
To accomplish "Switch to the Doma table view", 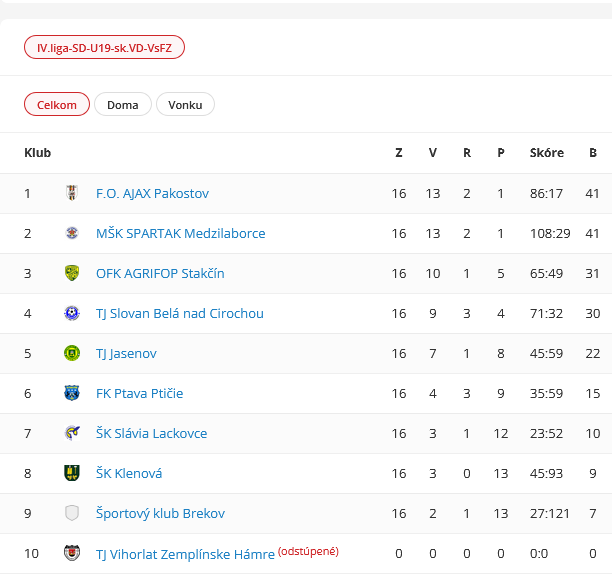I will (x=123, y=105).
